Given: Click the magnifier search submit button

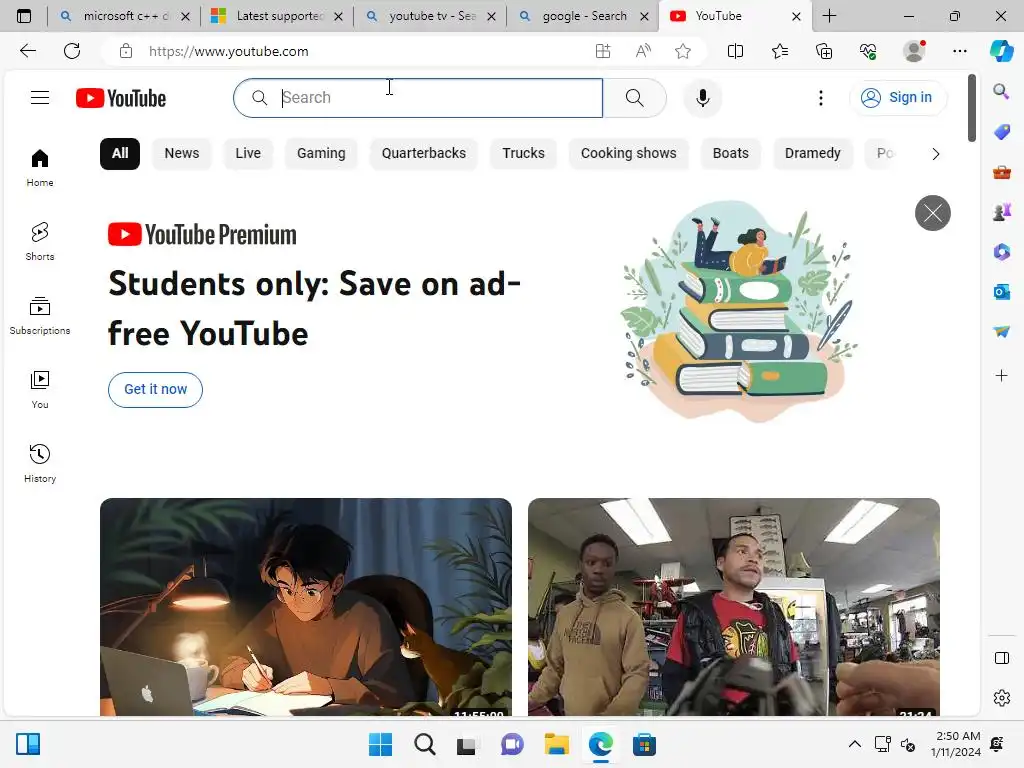Looking at the screenshot, I should tap(634, 98).
